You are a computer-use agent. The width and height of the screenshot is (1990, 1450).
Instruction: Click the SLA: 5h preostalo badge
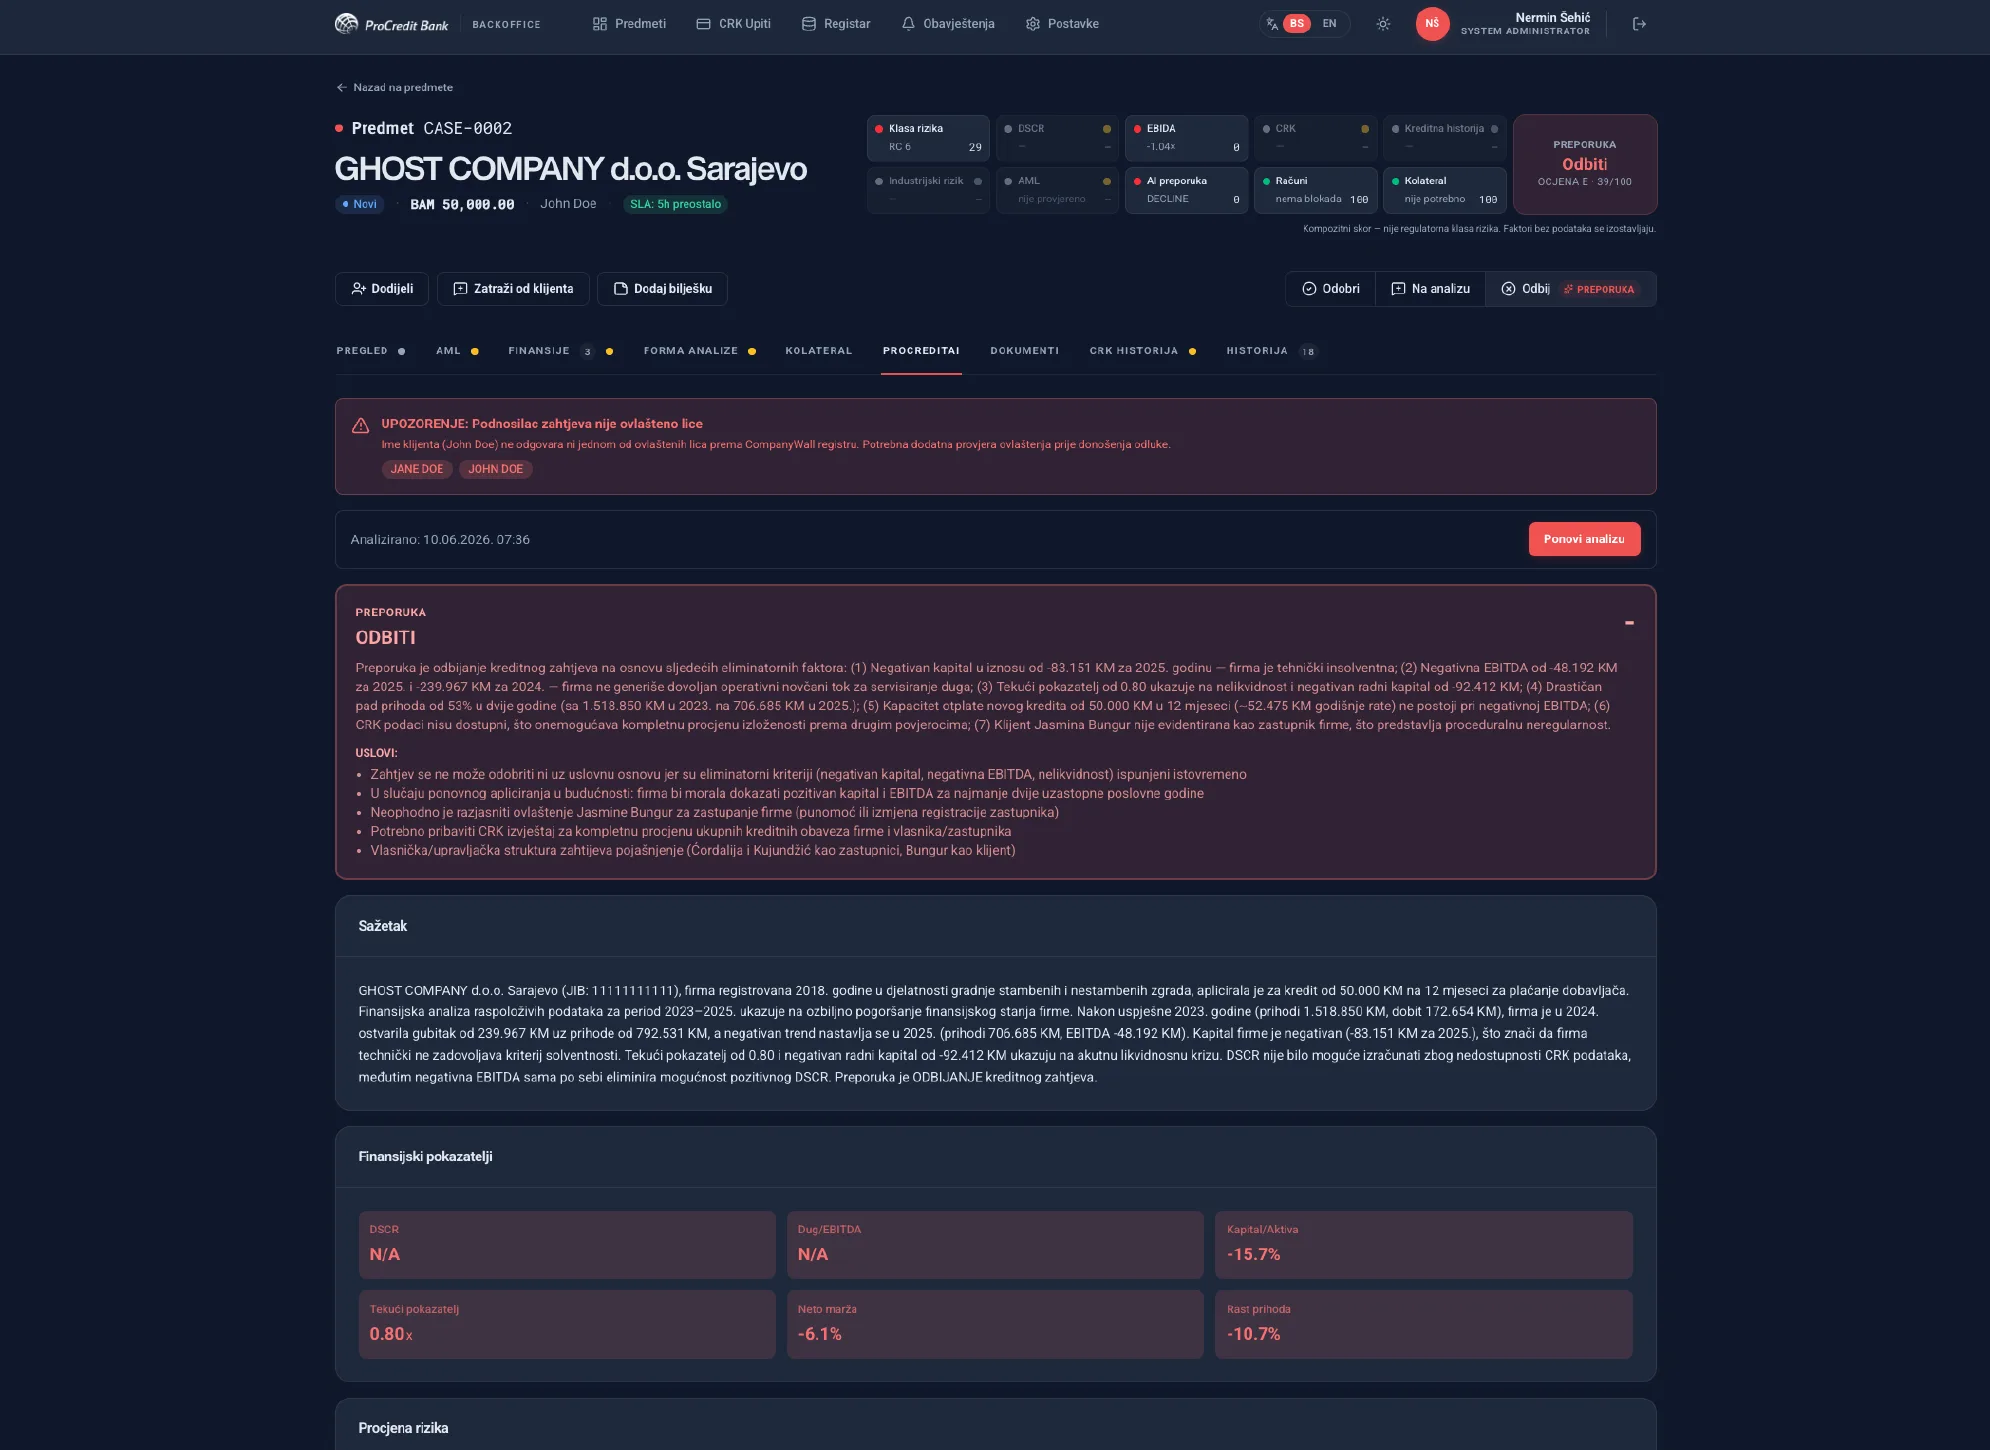[675, 204]
